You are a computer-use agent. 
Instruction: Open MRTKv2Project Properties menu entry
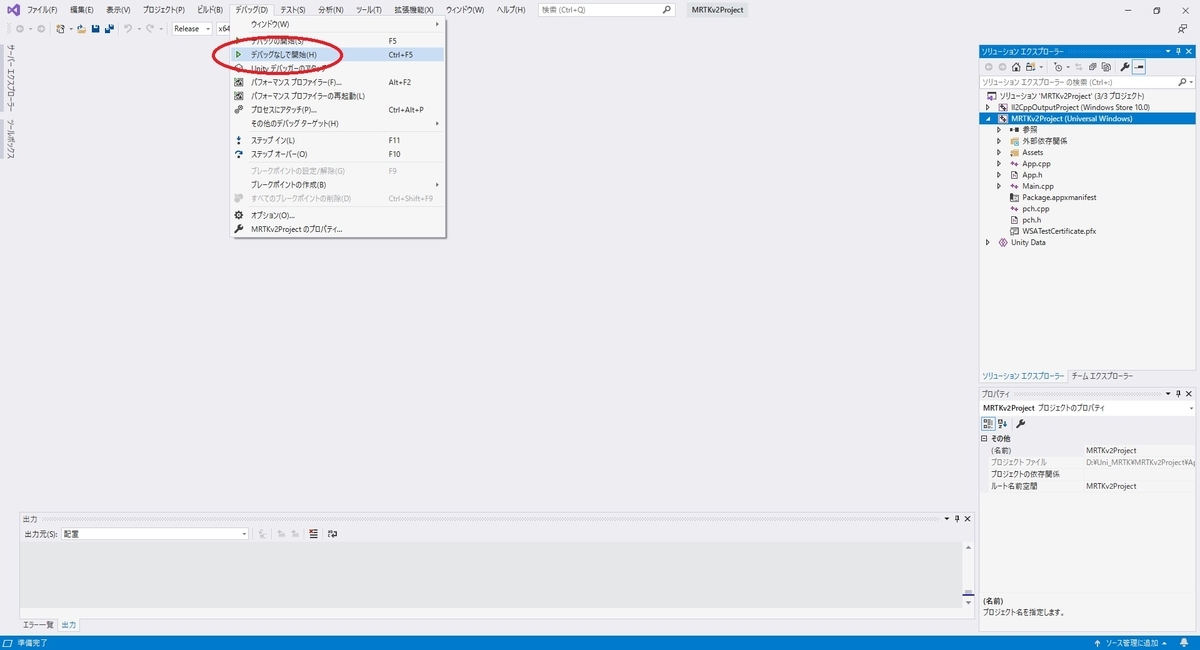pyautogui.click(x=339, y=229)
